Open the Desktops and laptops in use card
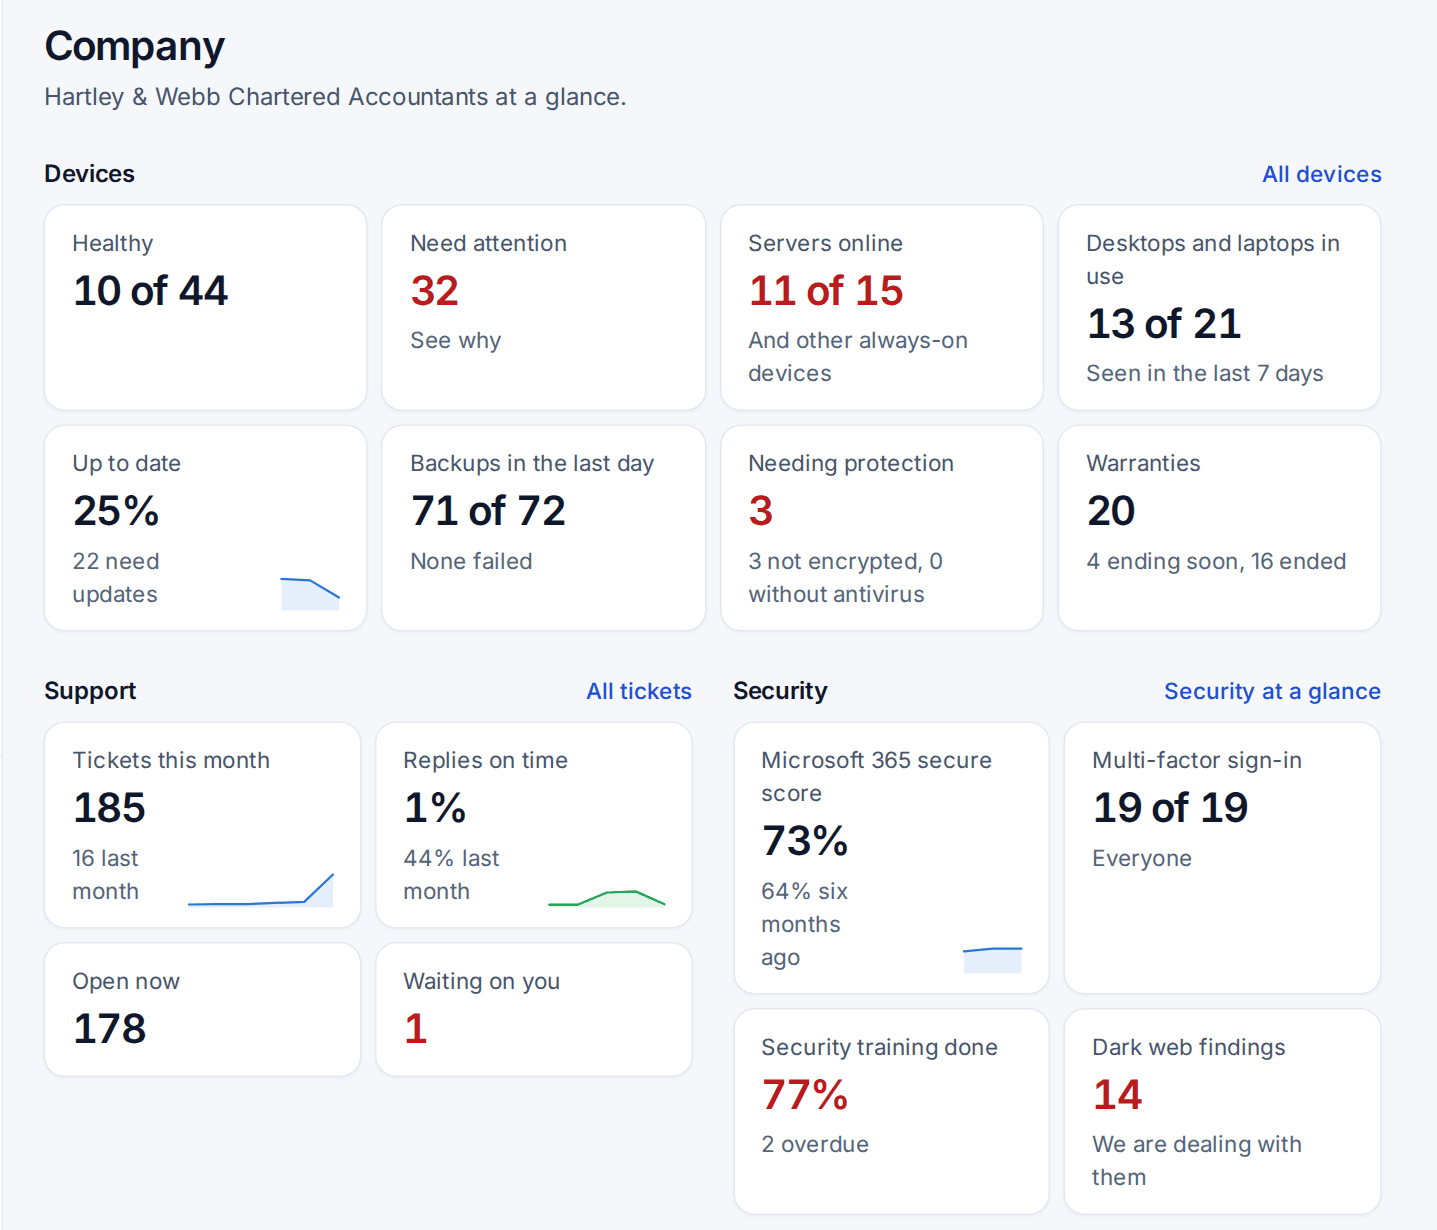This screenshot has height=1230, width=1437. click(1219, 308)
